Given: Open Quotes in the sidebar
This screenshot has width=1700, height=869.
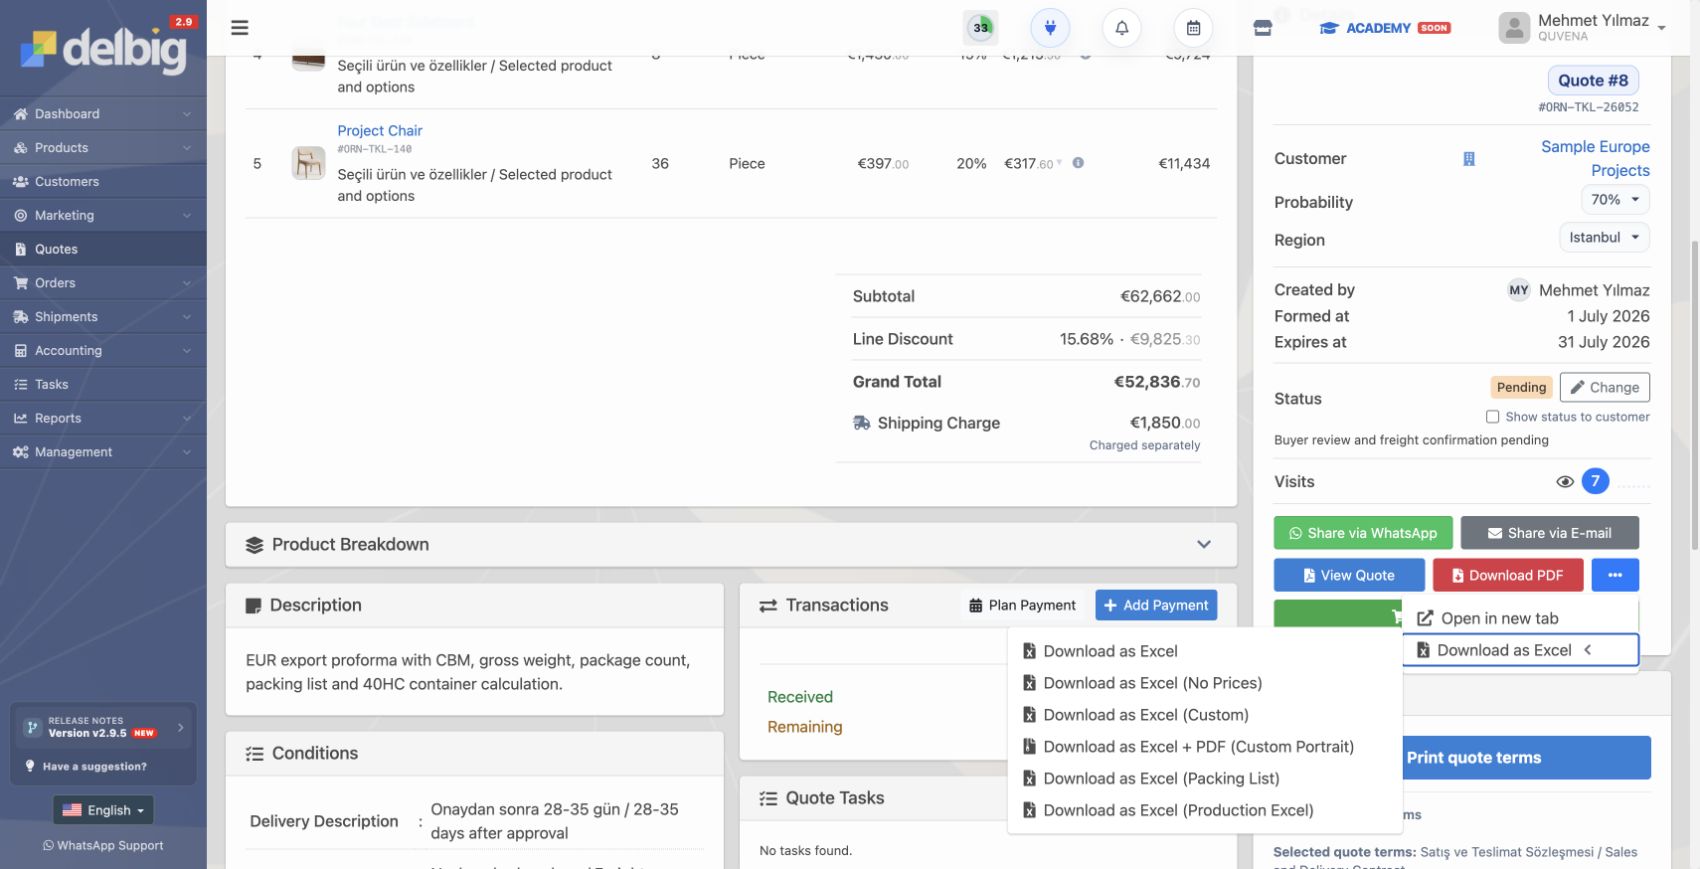Looking at the screenshot, I should [103, 249].
